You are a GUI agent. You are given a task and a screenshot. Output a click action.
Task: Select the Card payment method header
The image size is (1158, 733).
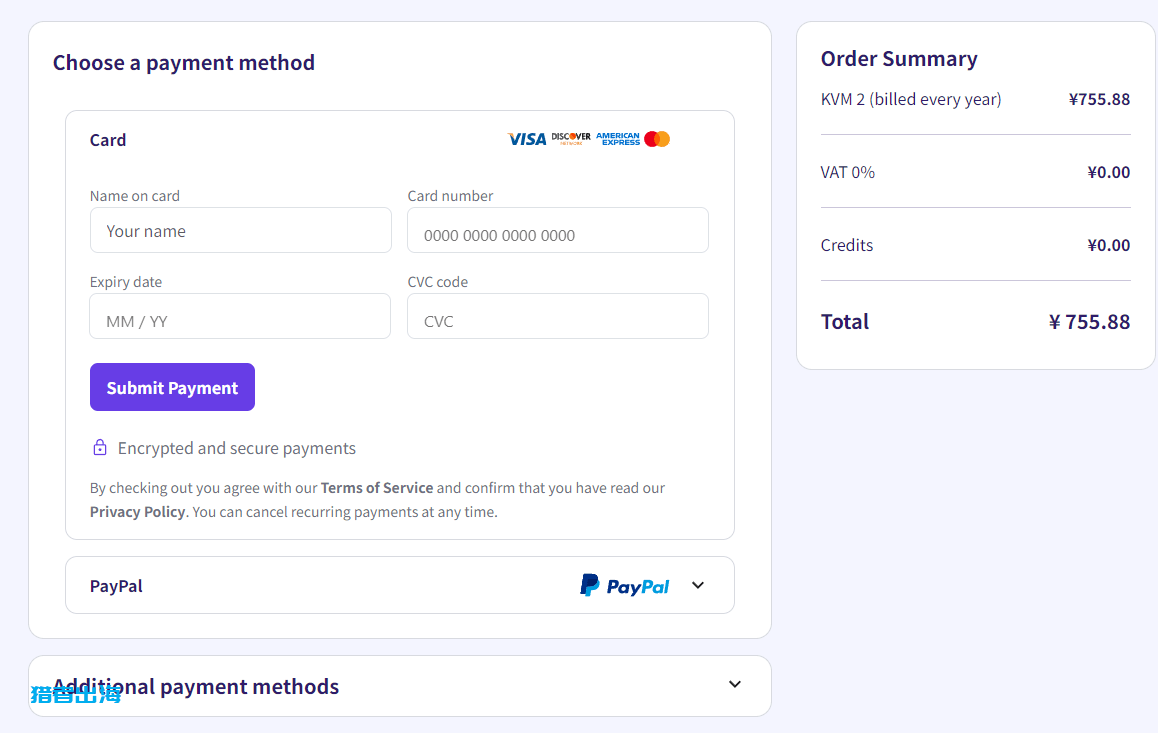[108, 140]
